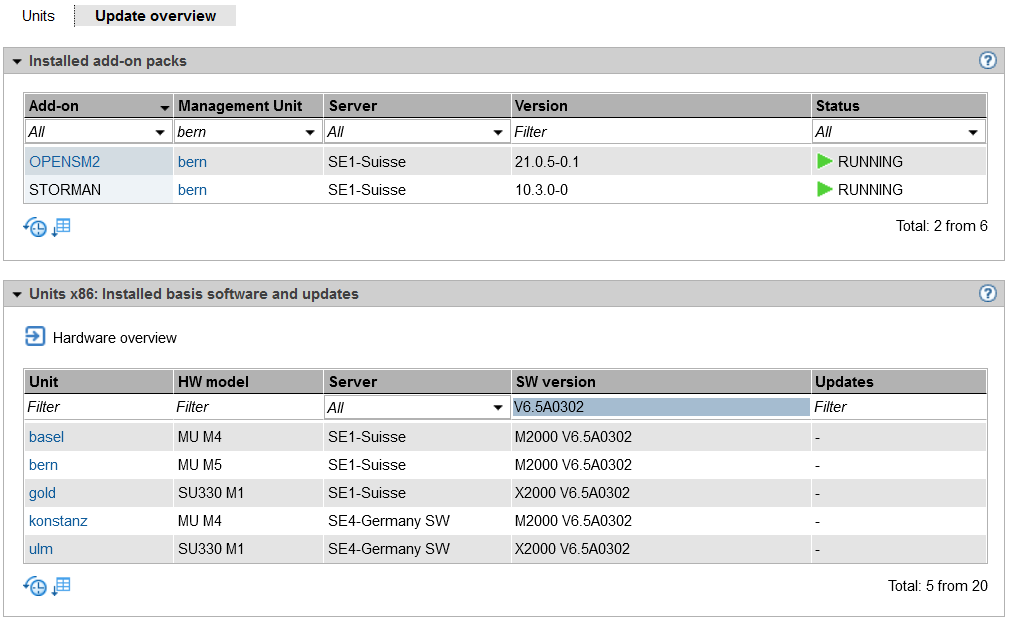Click the SW version filter field
Viewport: 1010px width, 621px height.
click(x=660, y=407)
